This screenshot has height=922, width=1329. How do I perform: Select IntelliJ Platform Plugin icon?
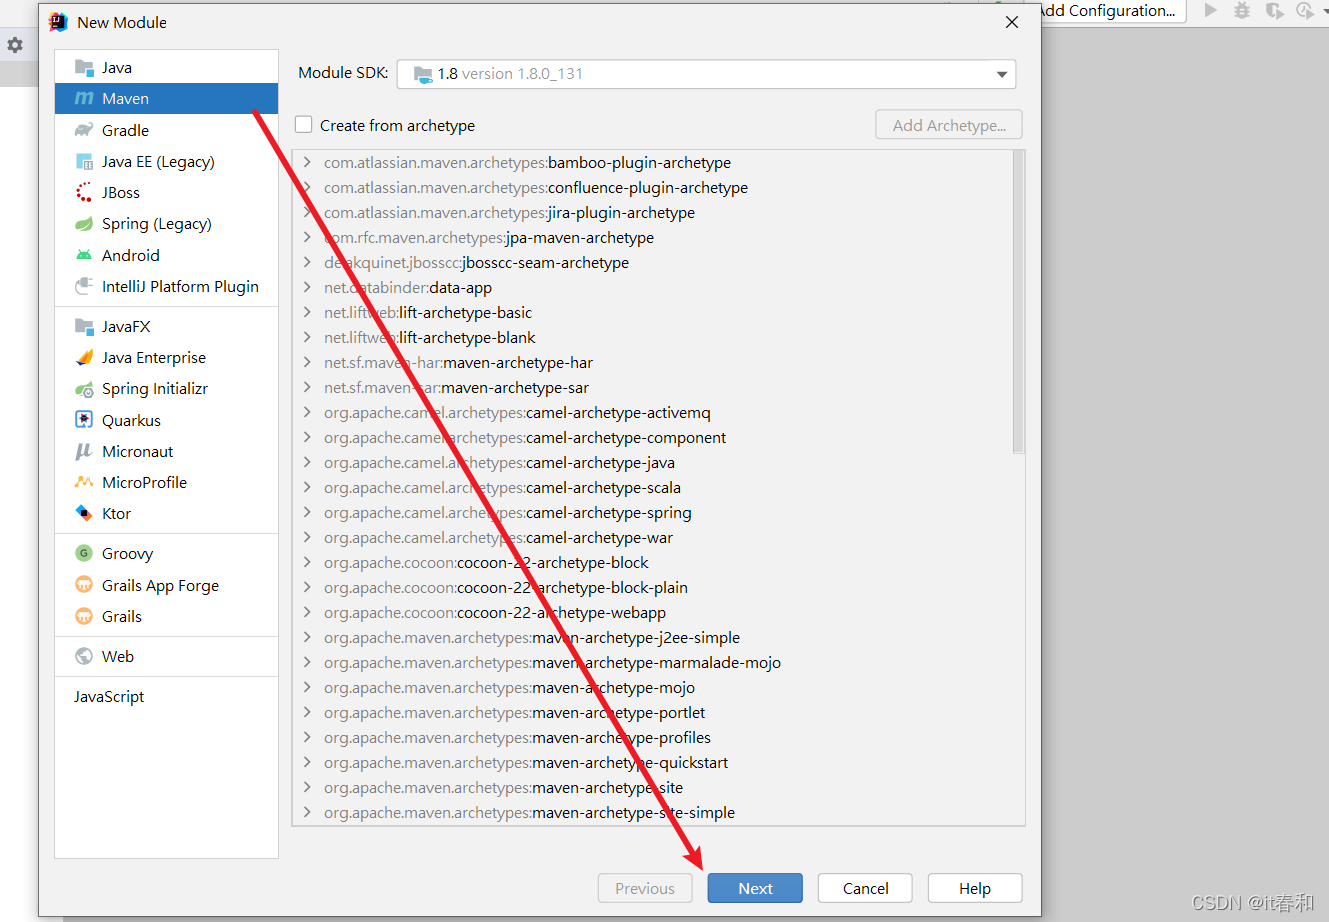tap(84, 287)
